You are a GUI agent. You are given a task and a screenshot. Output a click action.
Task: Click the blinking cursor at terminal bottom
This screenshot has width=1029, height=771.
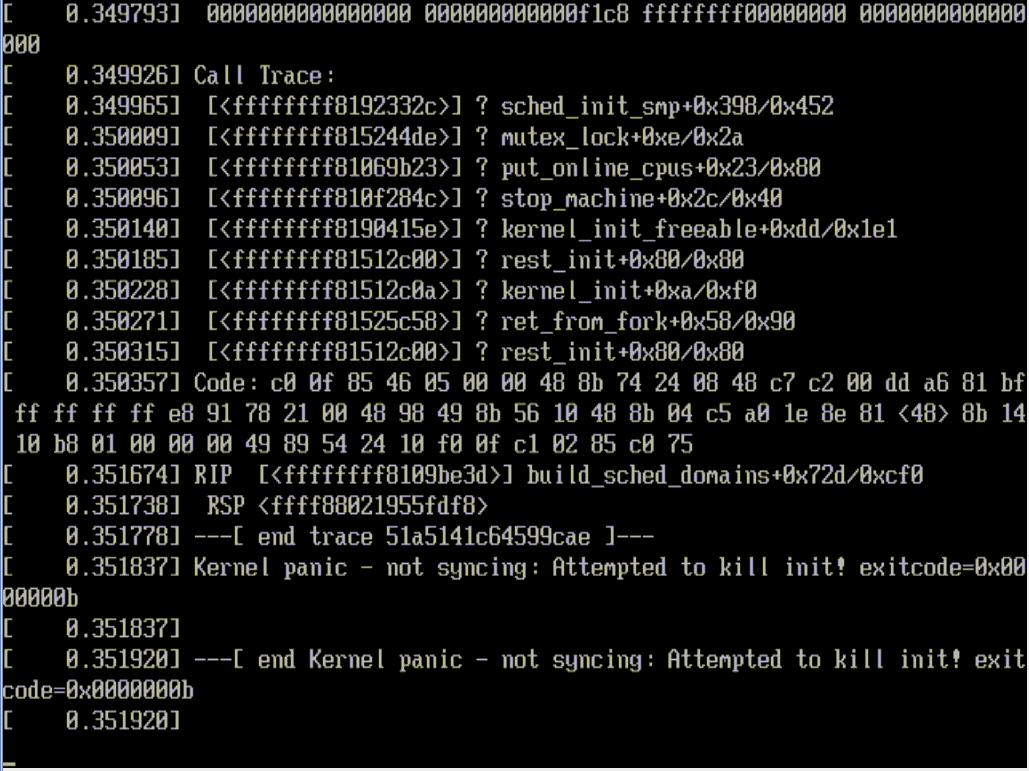tap(9, 764)
